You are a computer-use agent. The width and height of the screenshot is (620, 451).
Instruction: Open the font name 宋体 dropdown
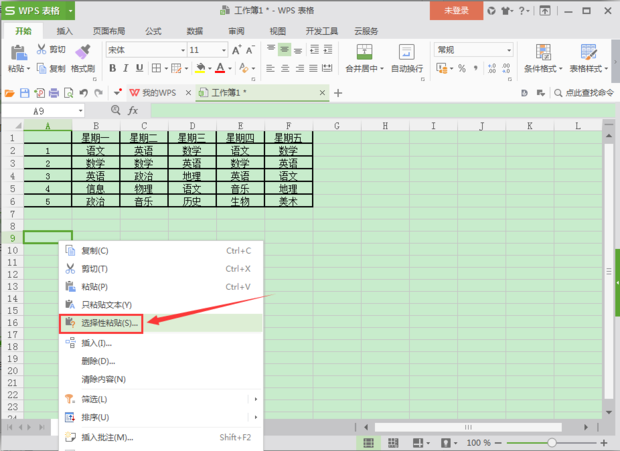point(183,50)
